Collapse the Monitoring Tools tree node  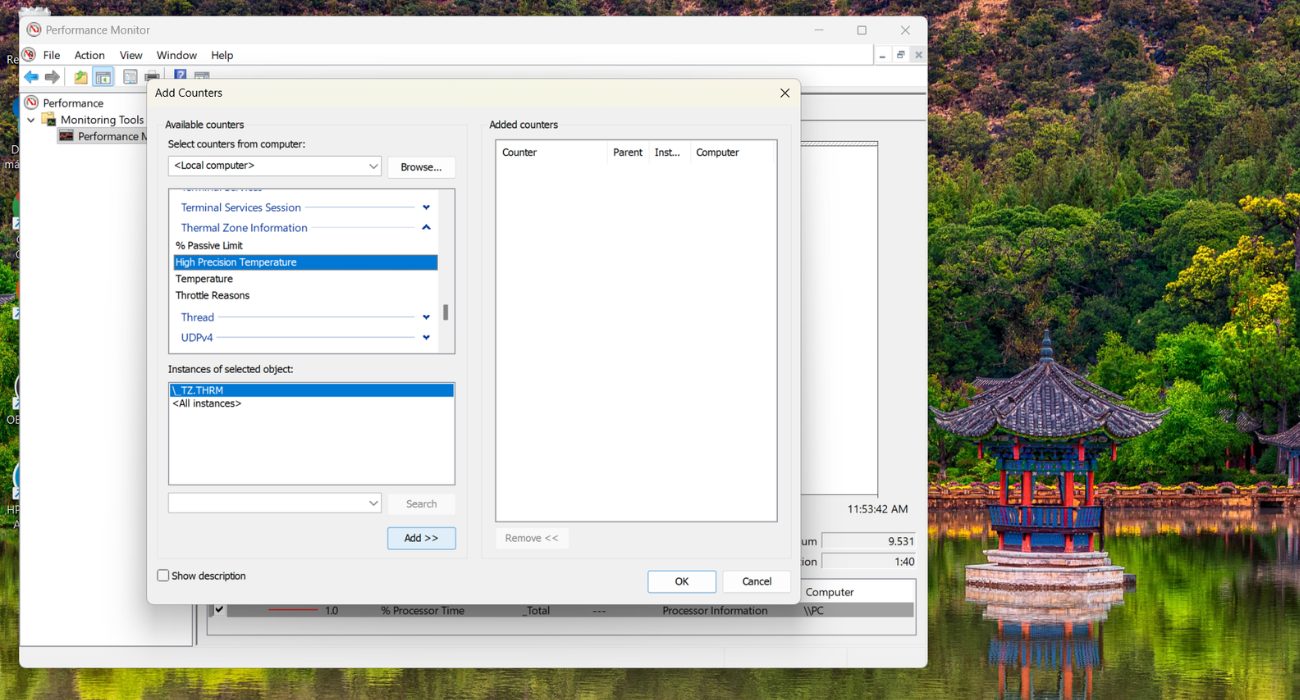point(31,120)
